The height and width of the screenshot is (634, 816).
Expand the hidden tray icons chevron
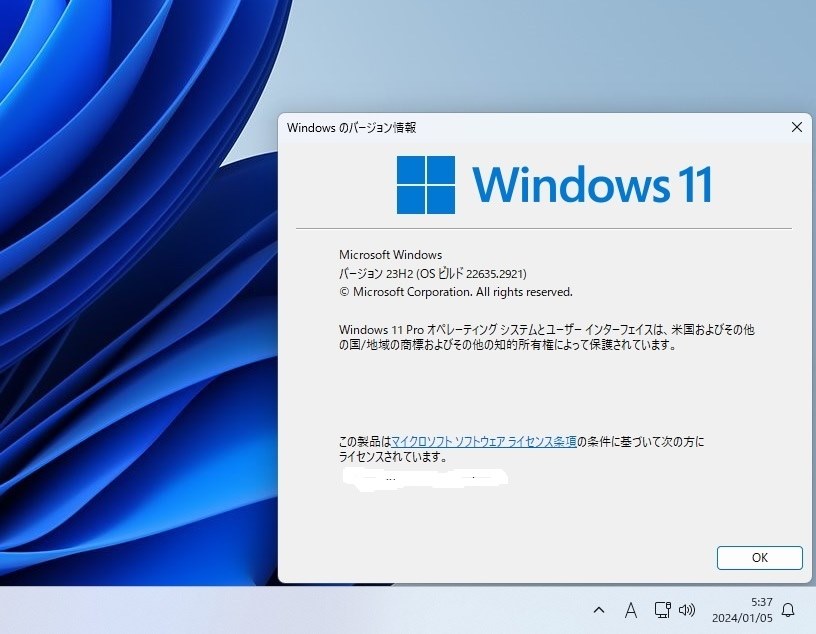tap(599, 609)
